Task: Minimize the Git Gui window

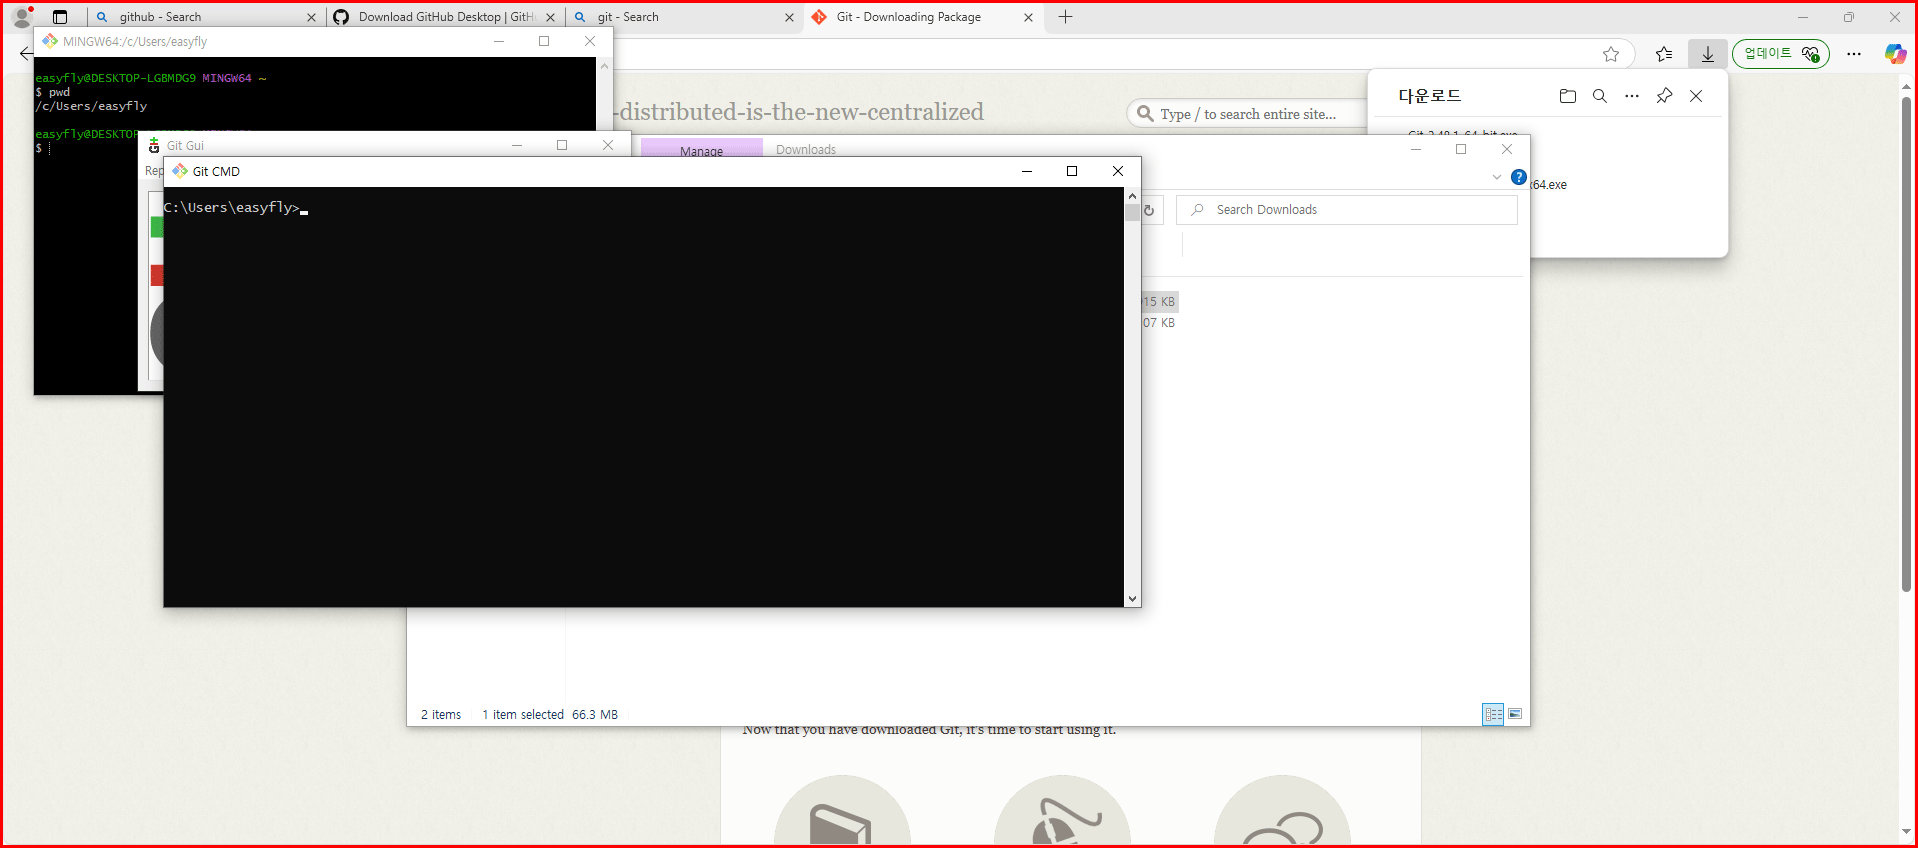Action: coord(517,145)
